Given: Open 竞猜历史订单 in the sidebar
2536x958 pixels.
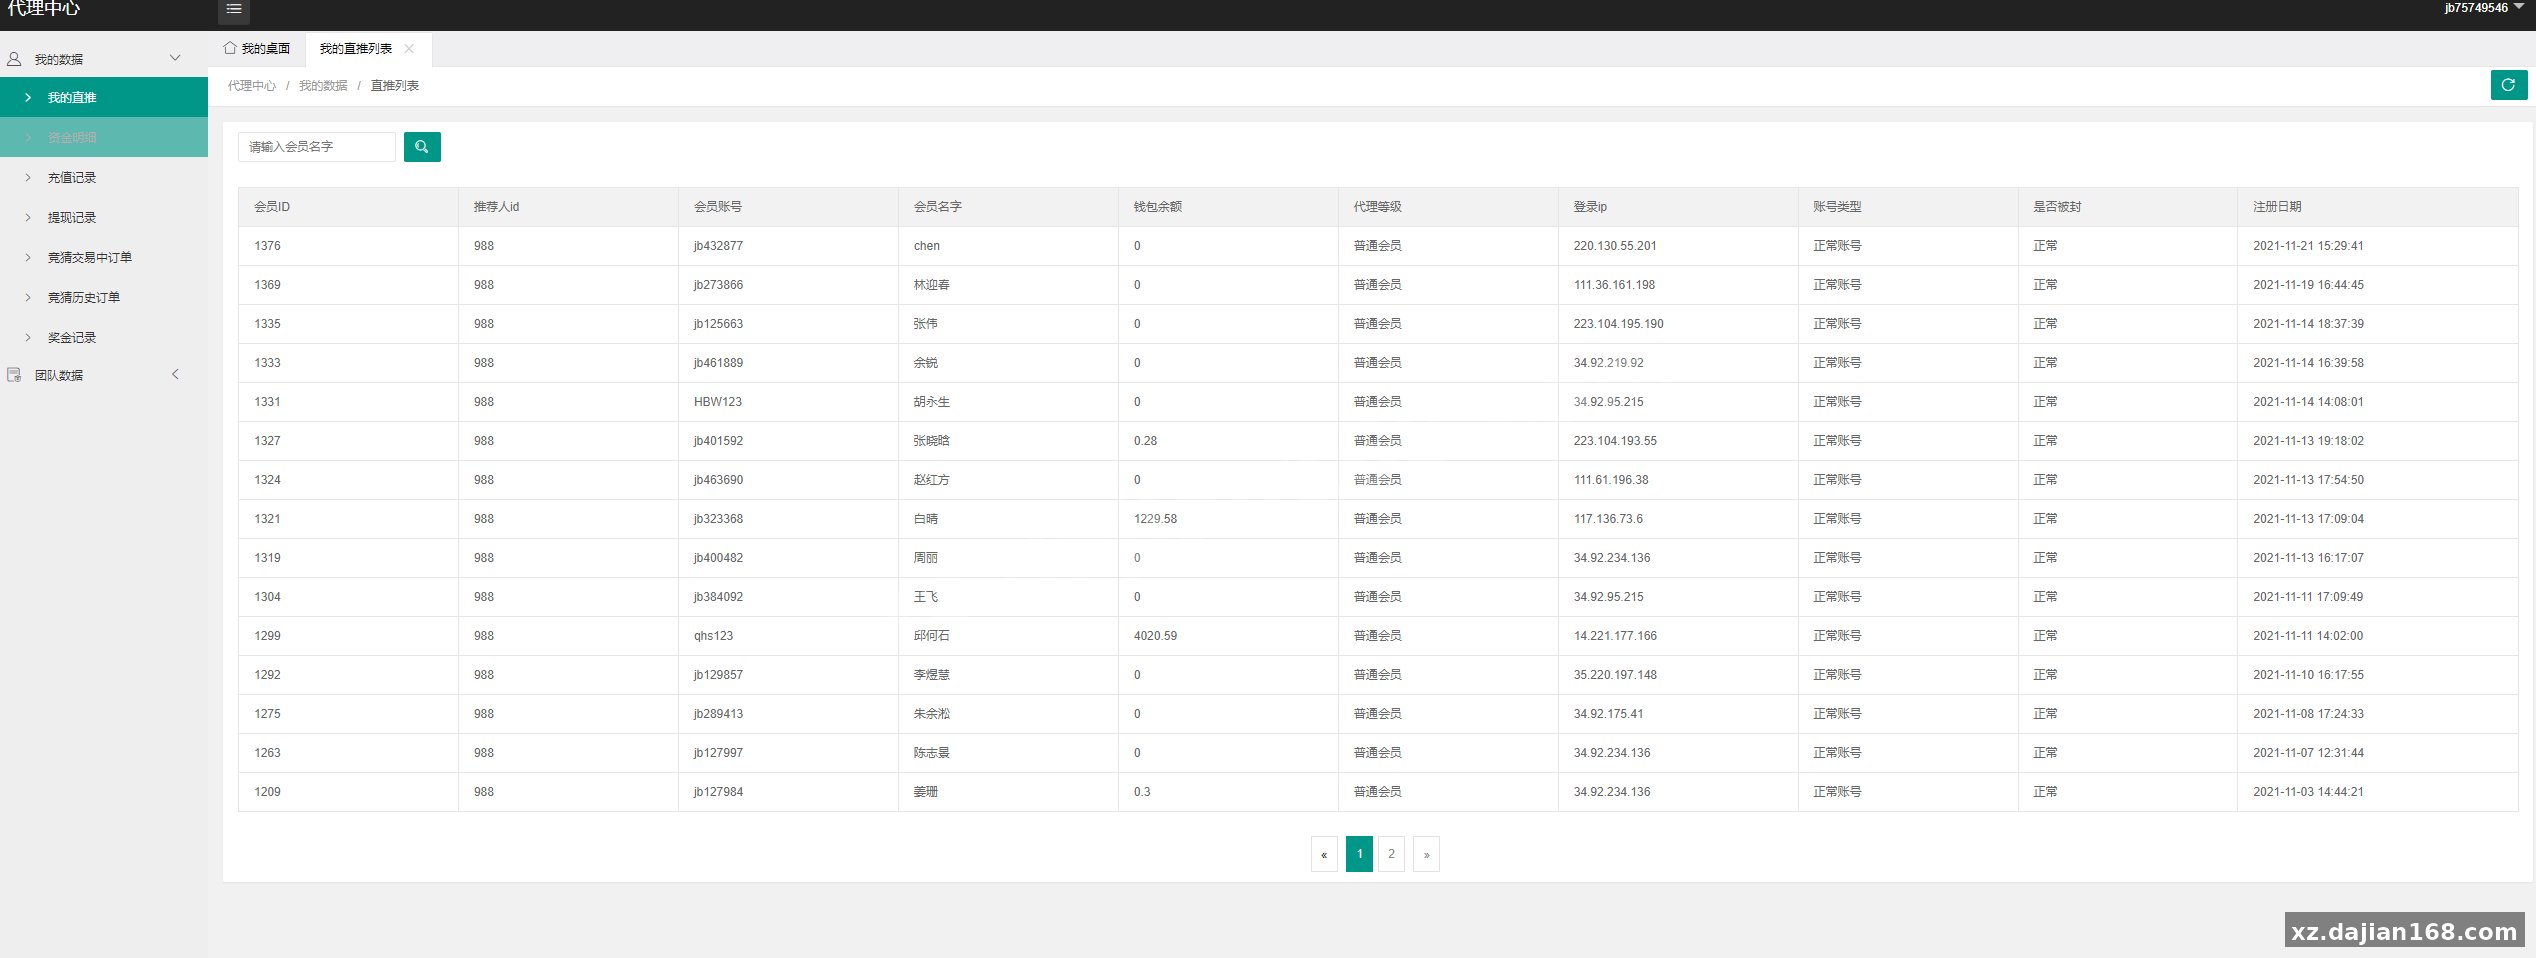Looking at the screenshot, I should tap(104, 297).
